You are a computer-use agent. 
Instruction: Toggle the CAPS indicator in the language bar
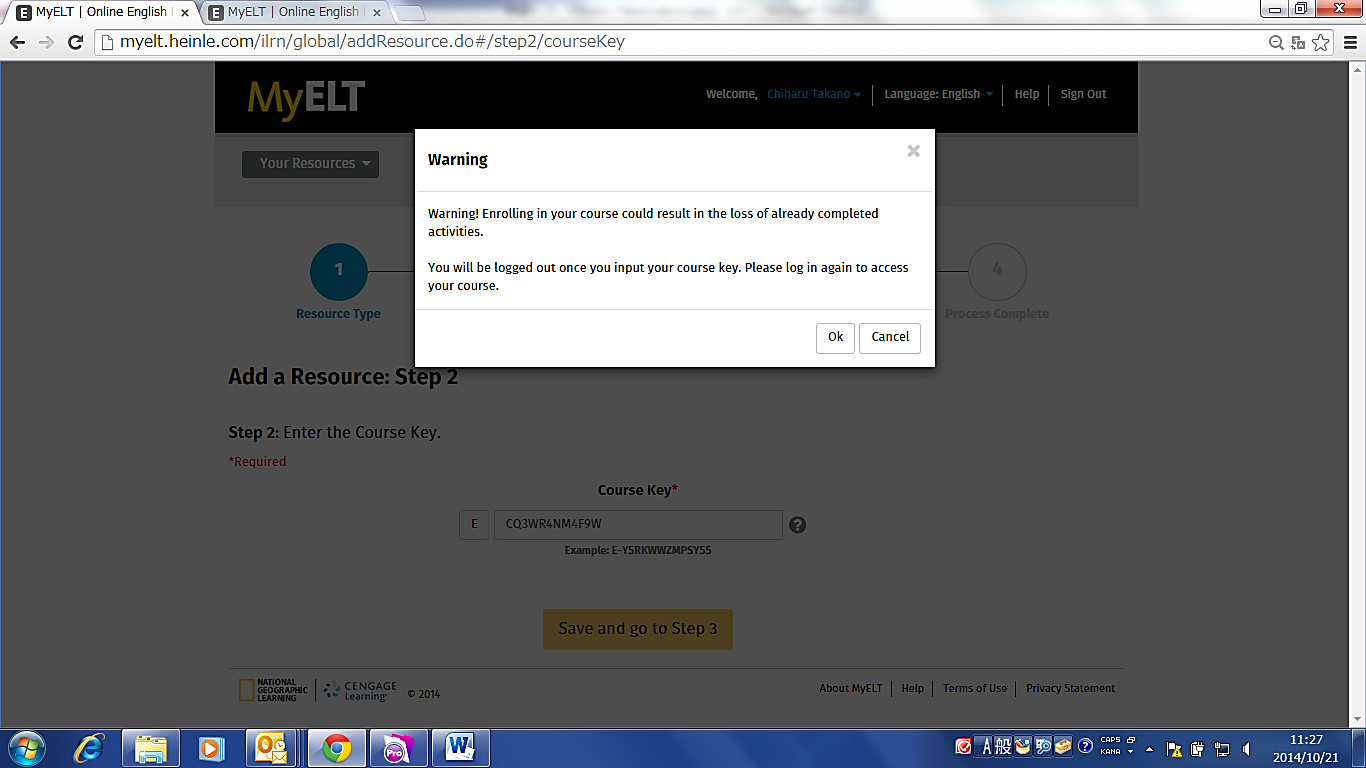(1110, 740)
